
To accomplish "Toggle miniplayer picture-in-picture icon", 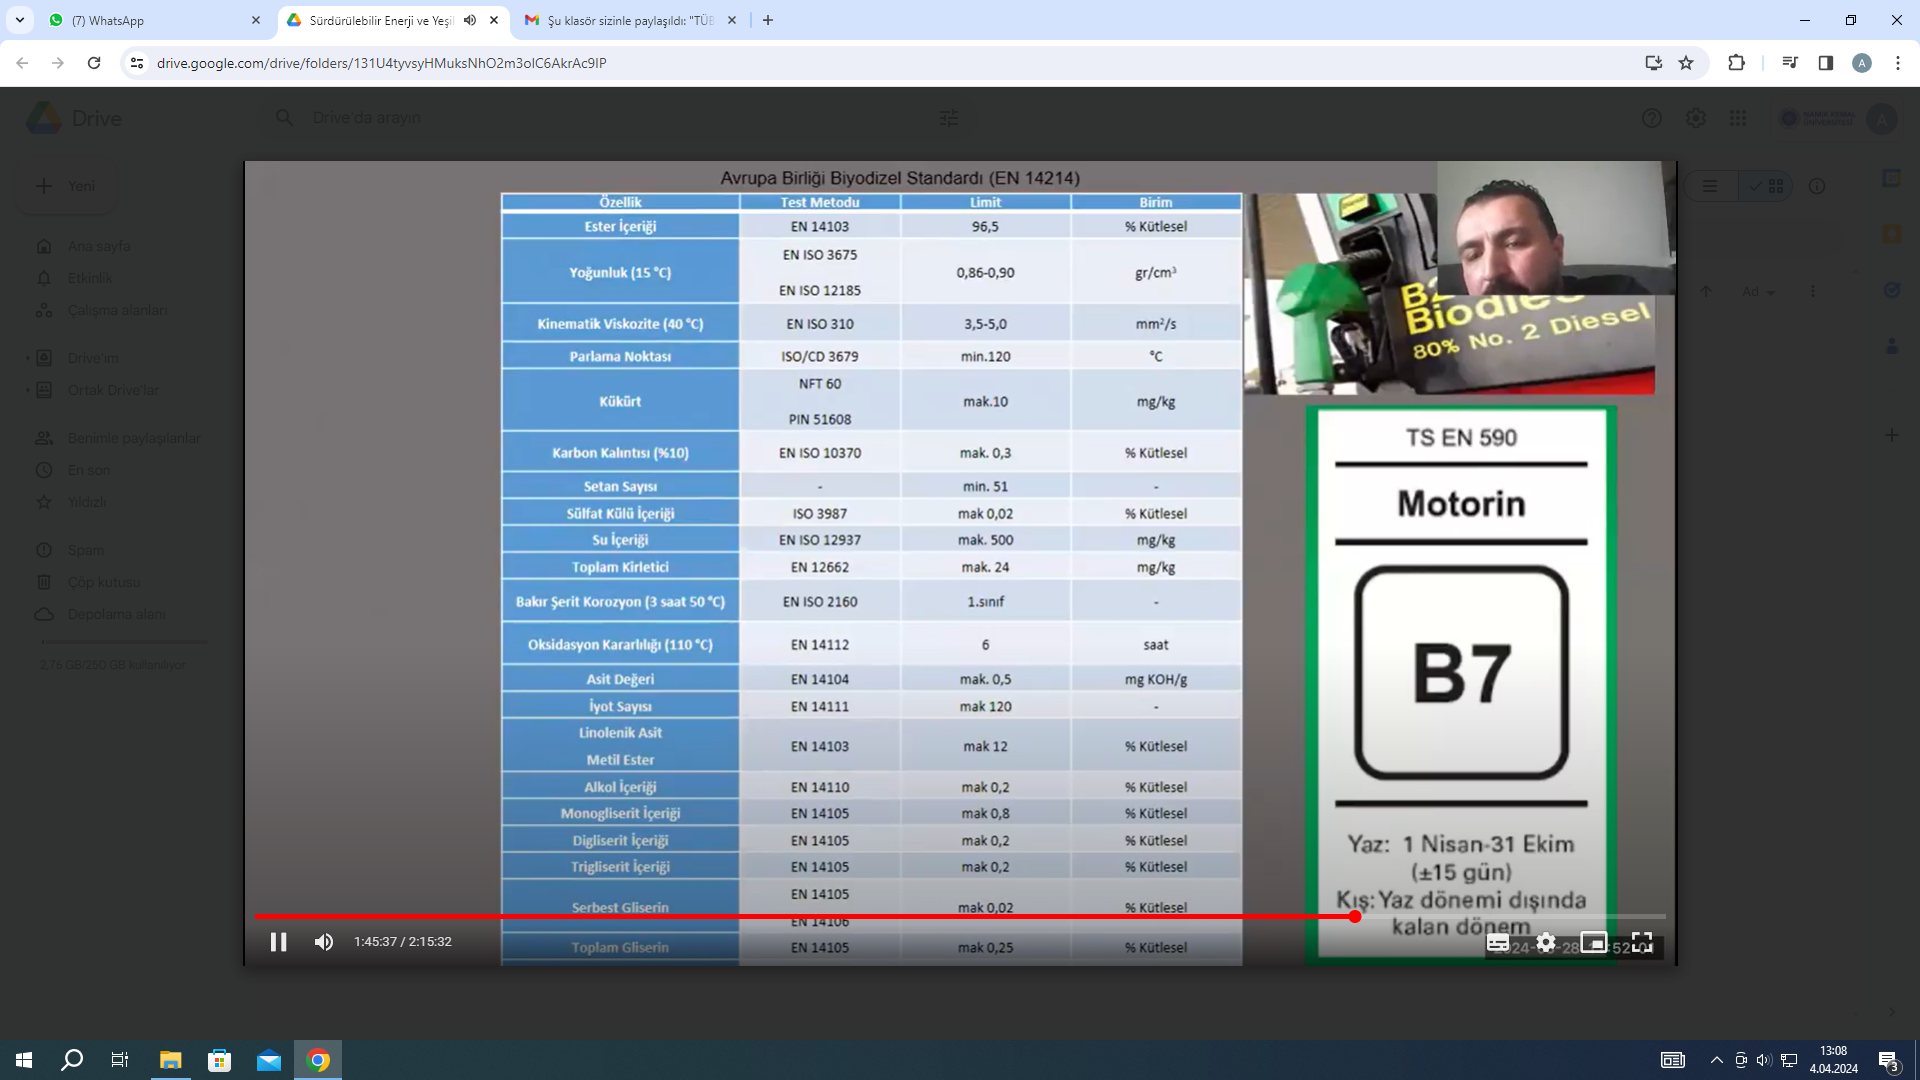I will (x=1593, y=942).
